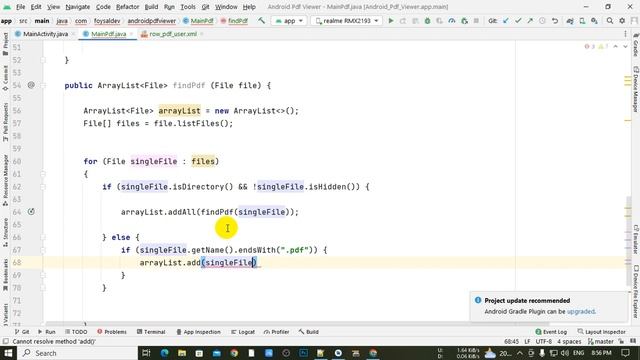Open the editor tabs options three-dot menu
Screen dimensions: 640x360
pos(625,34)
